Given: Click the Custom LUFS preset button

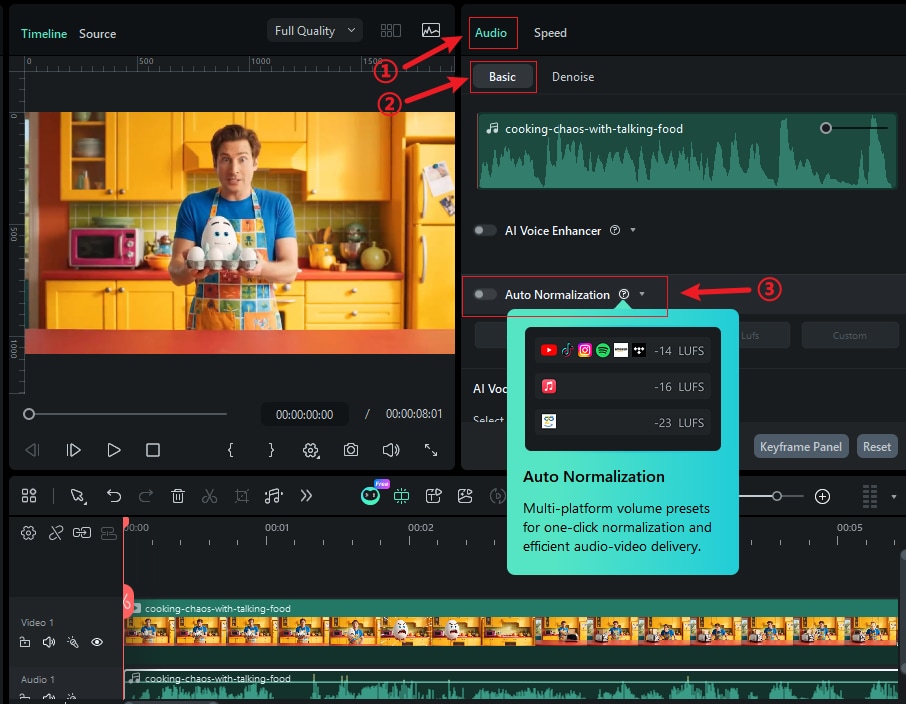Looking at the screenshot, I should (849, 335).
